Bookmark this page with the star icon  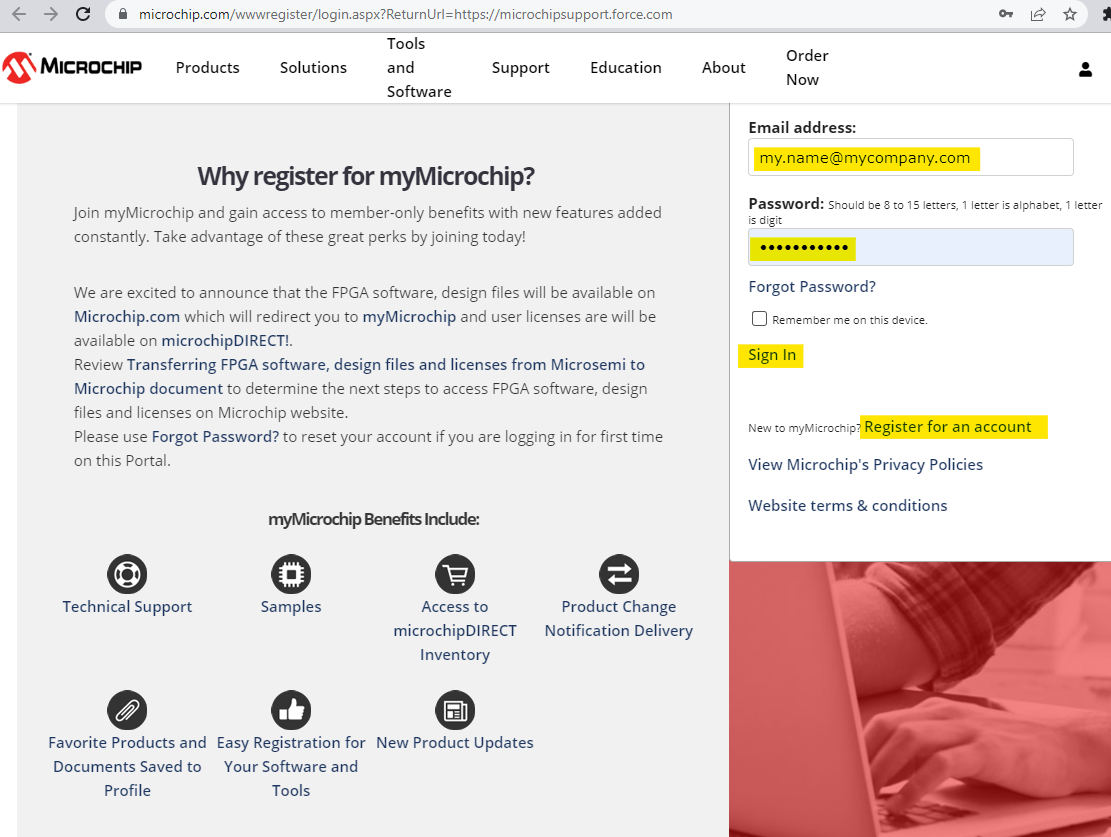(x=1070, y=14)
